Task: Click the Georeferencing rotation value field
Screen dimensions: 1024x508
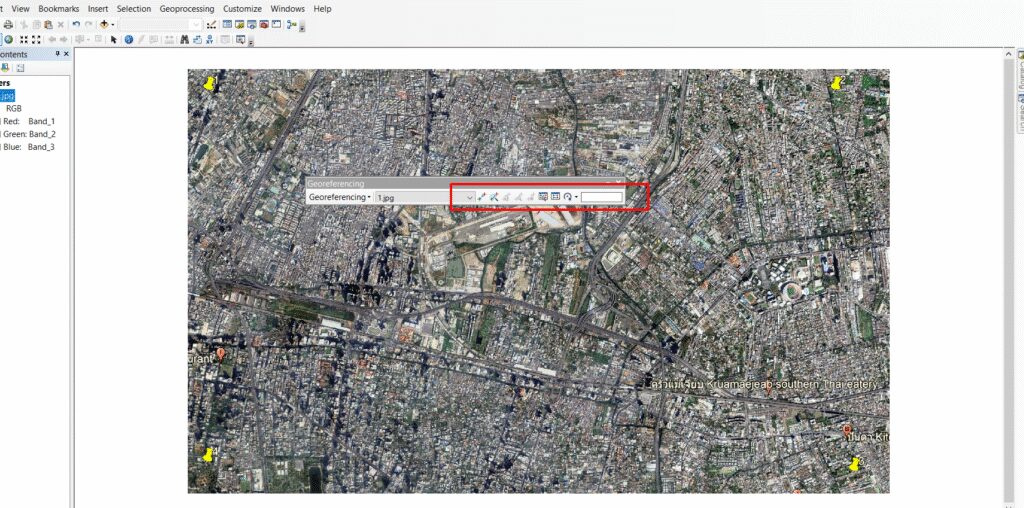Action: [601, 197]
